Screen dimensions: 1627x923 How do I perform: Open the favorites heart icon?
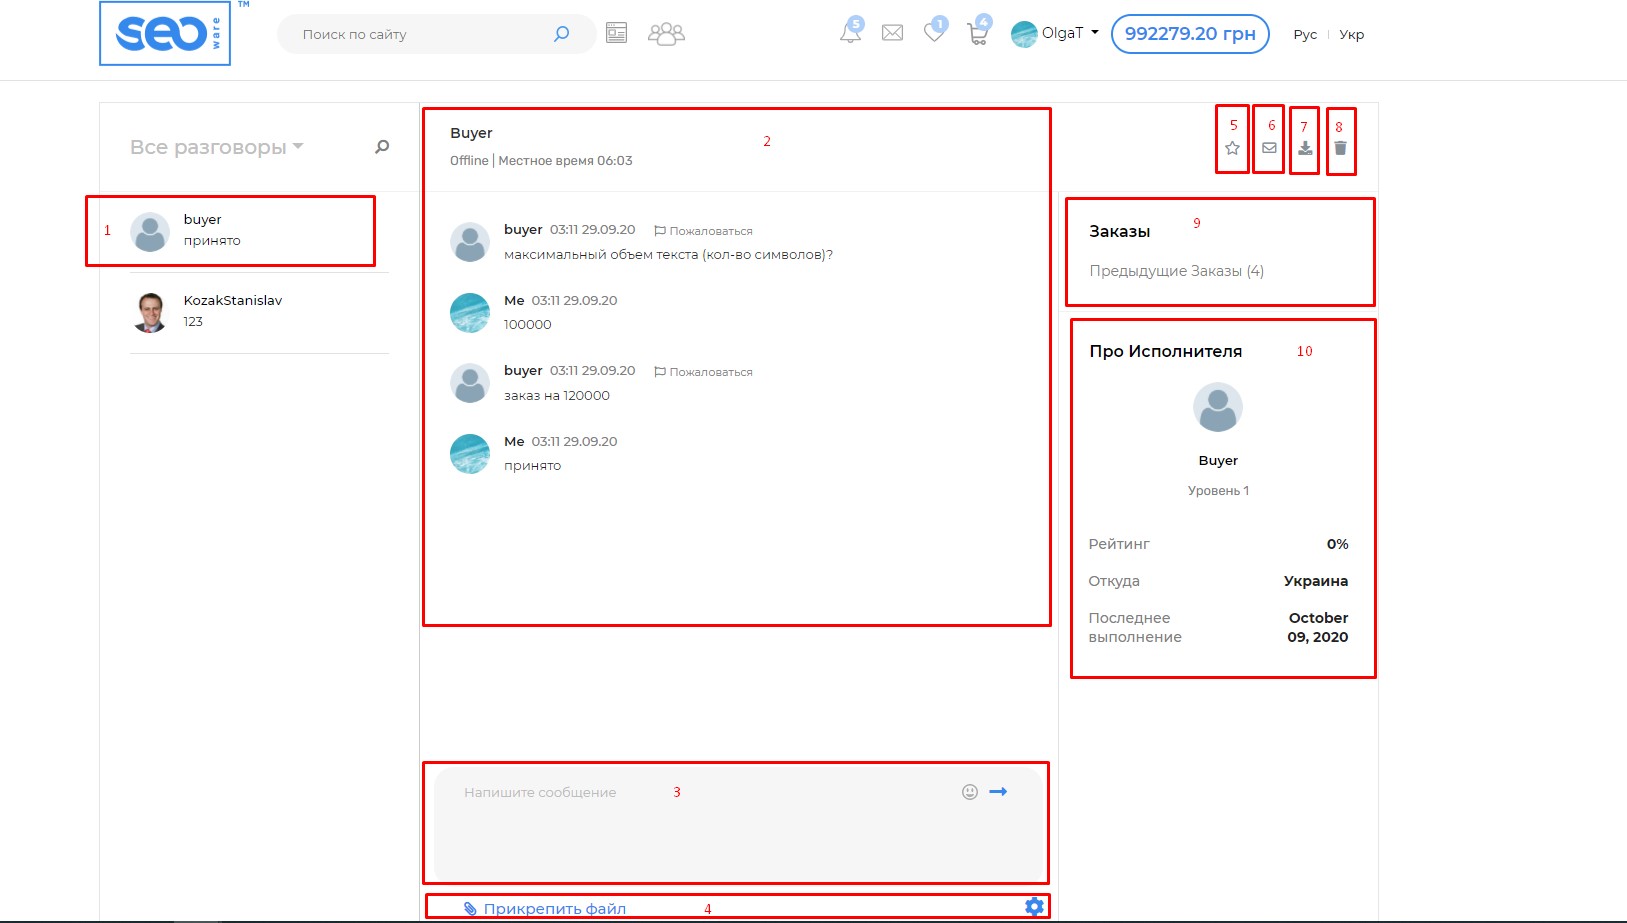click(x=934, y=33)
